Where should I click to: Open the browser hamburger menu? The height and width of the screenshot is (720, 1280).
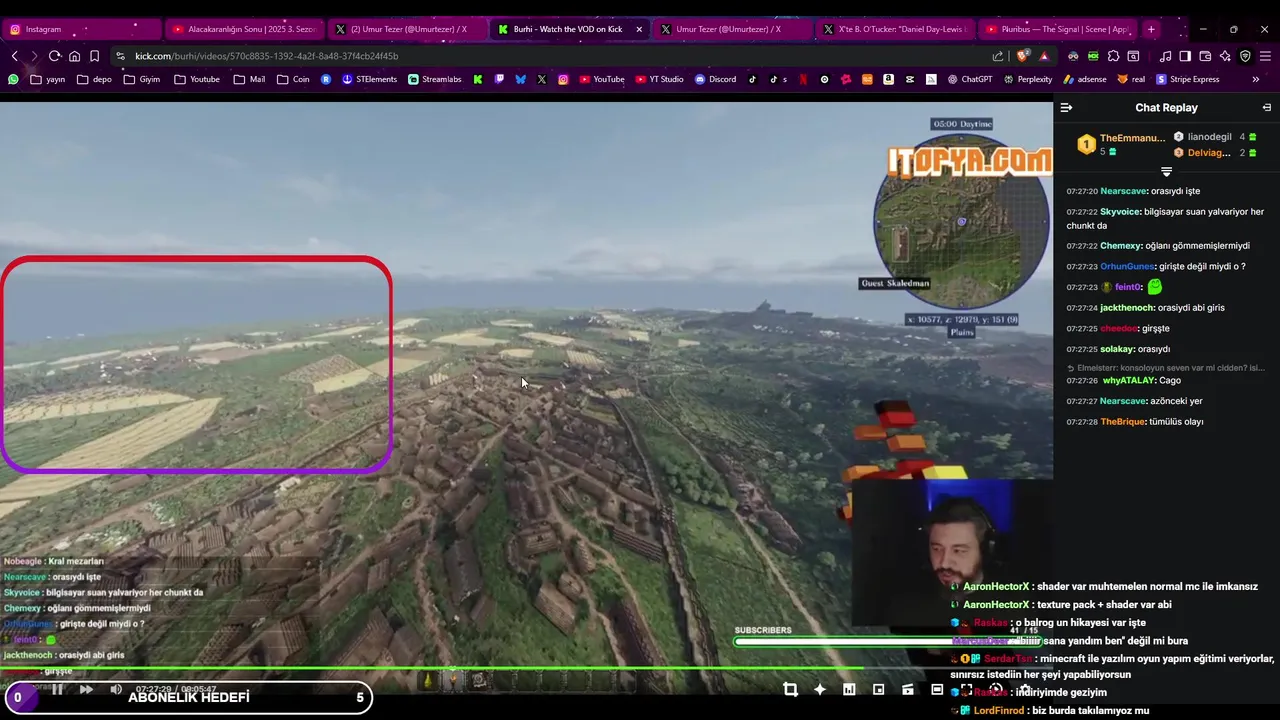1265,56
